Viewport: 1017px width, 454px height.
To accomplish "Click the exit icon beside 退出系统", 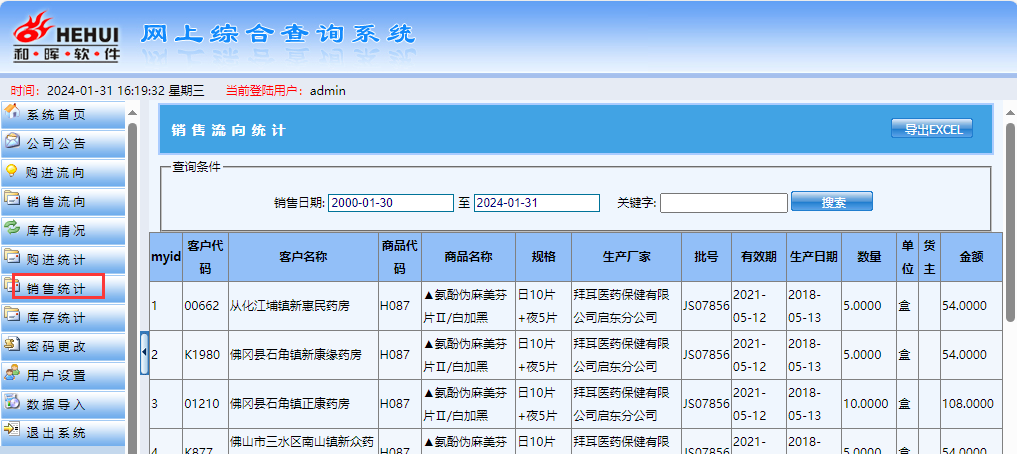I will pyautogui.click(x=13, y=432).
